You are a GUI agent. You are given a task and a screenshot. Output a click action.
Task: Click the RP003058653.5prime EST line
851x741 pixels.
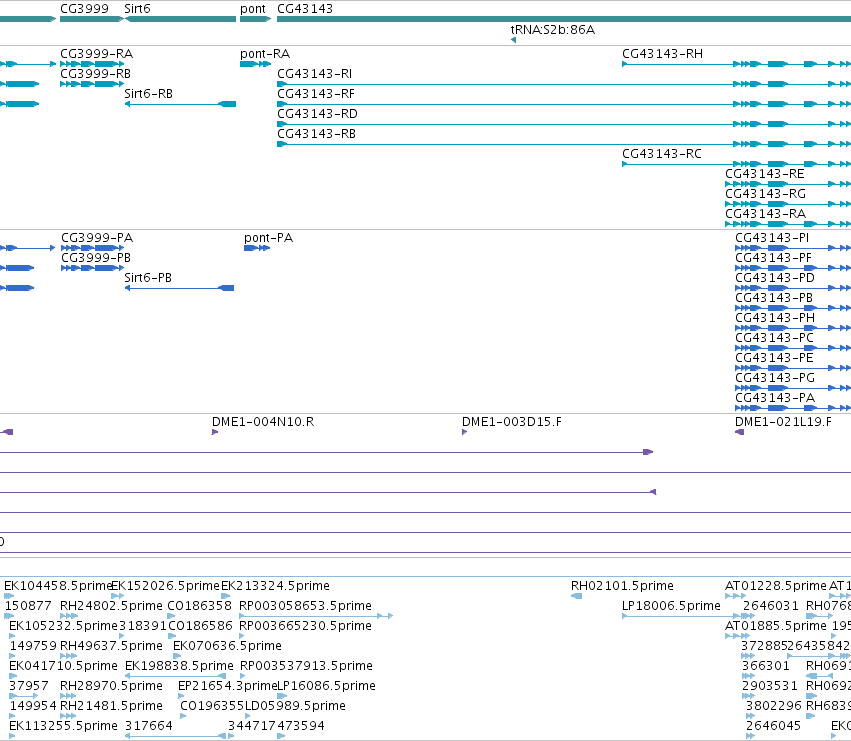pos(316,616)
